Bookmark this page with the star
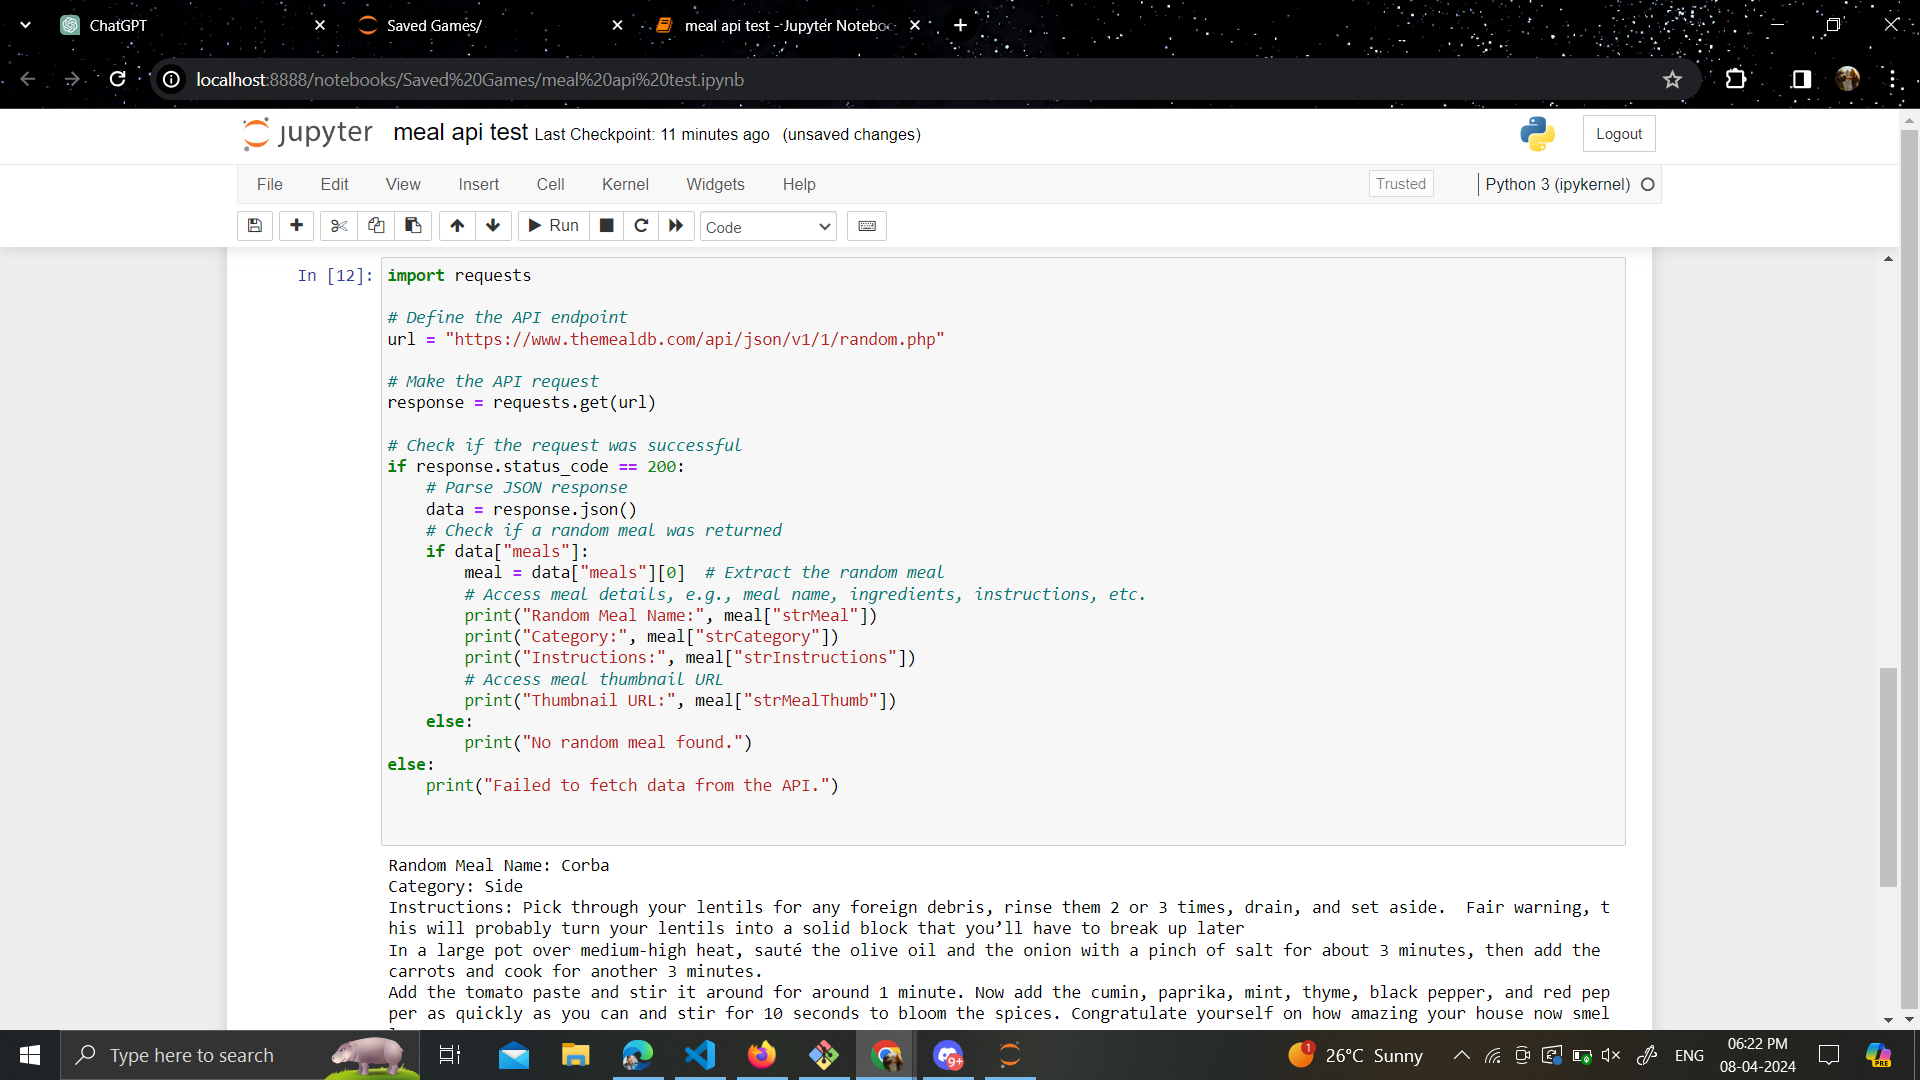Image resolution: width=1920 pixels, height=1080 pixels. tap(1672, 80)
